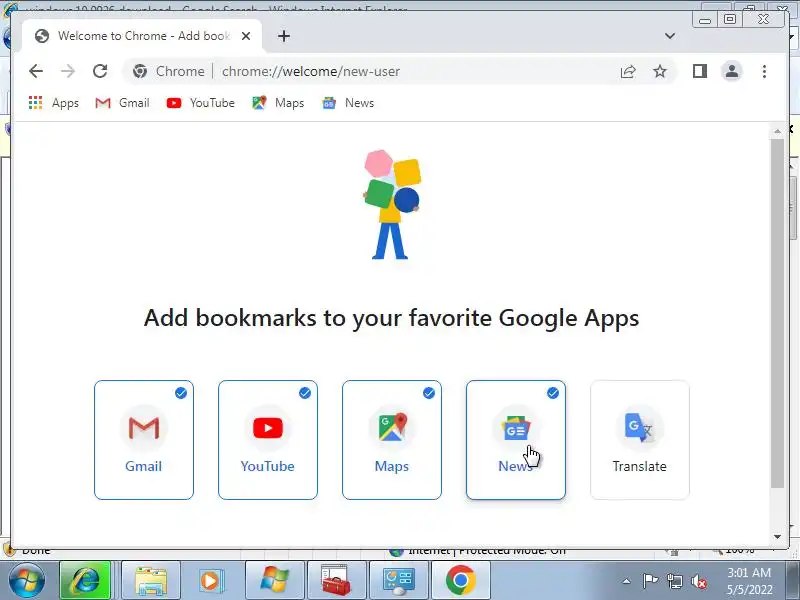Open Chrome's three-dot menu
Image resolution: width=800 pixels, height=600 pixels.
coord(764,71)
